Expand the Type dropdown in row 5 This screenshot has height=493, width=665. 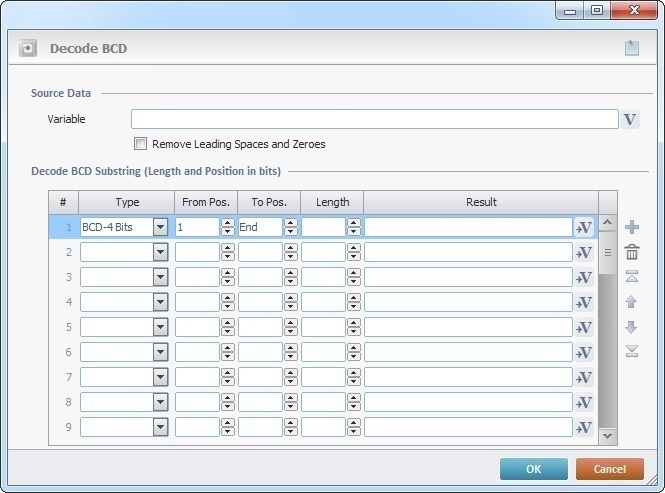160,327
